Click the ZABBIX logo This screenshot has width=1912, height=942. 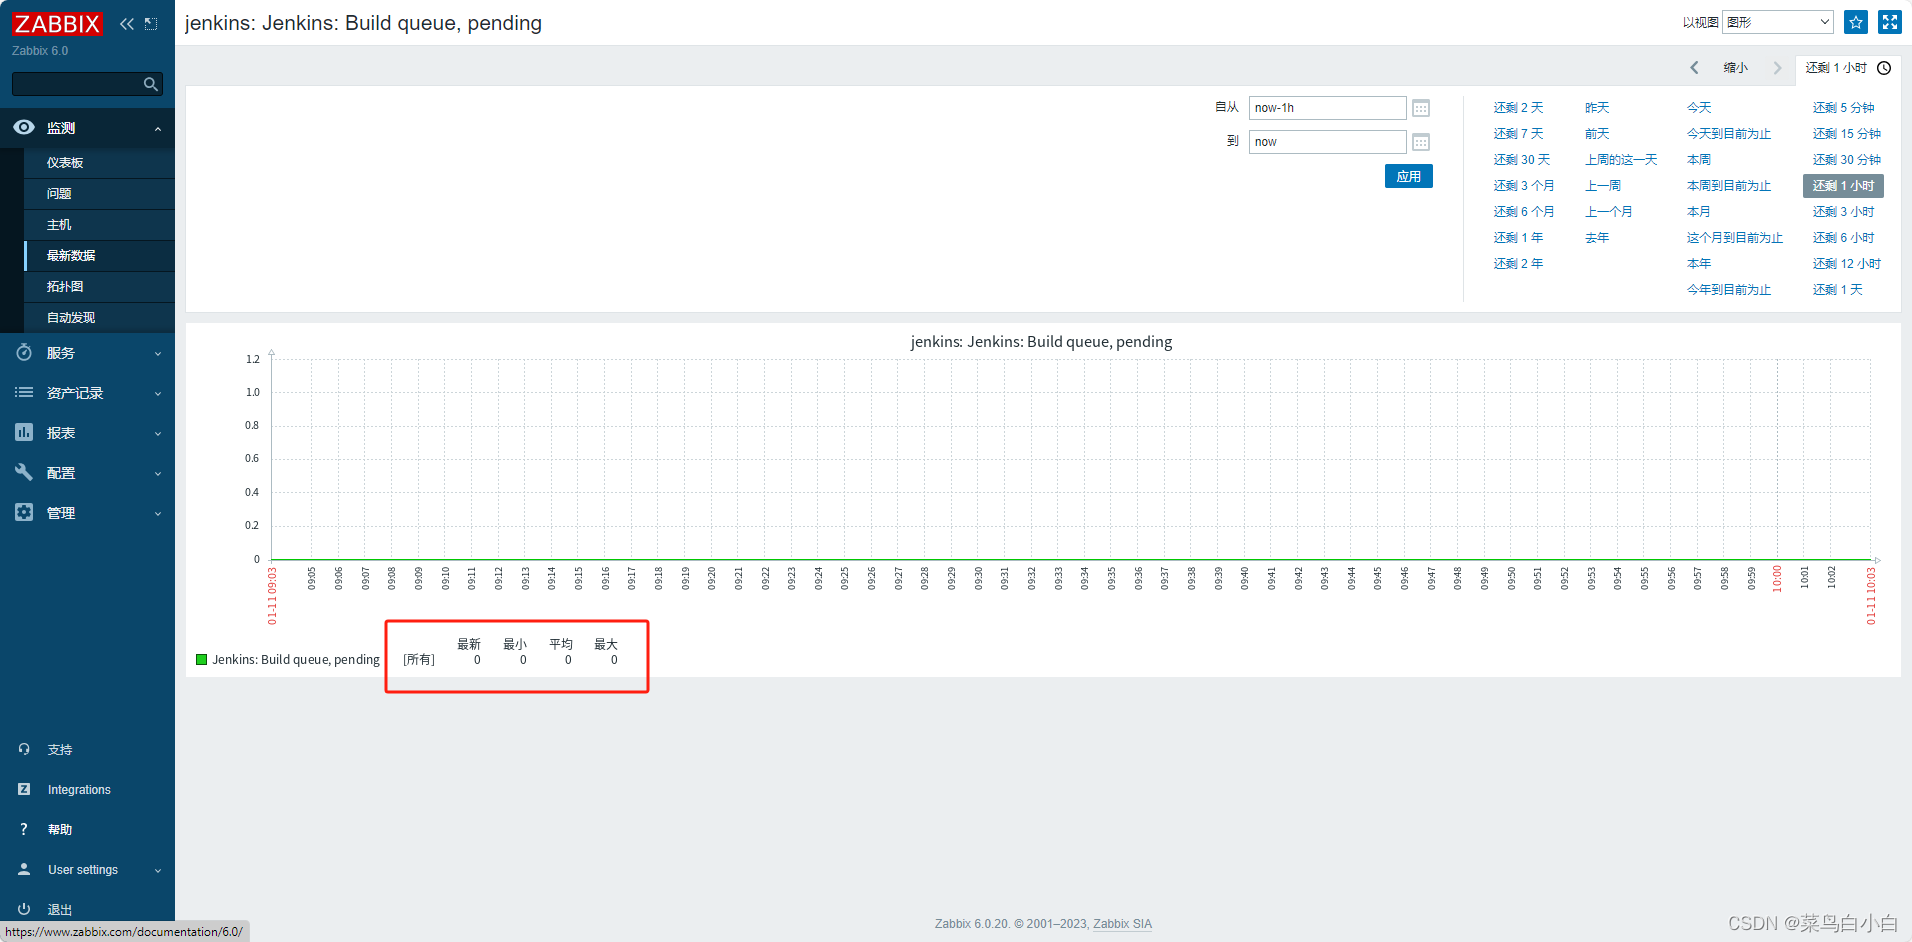(x=57, y=24)
